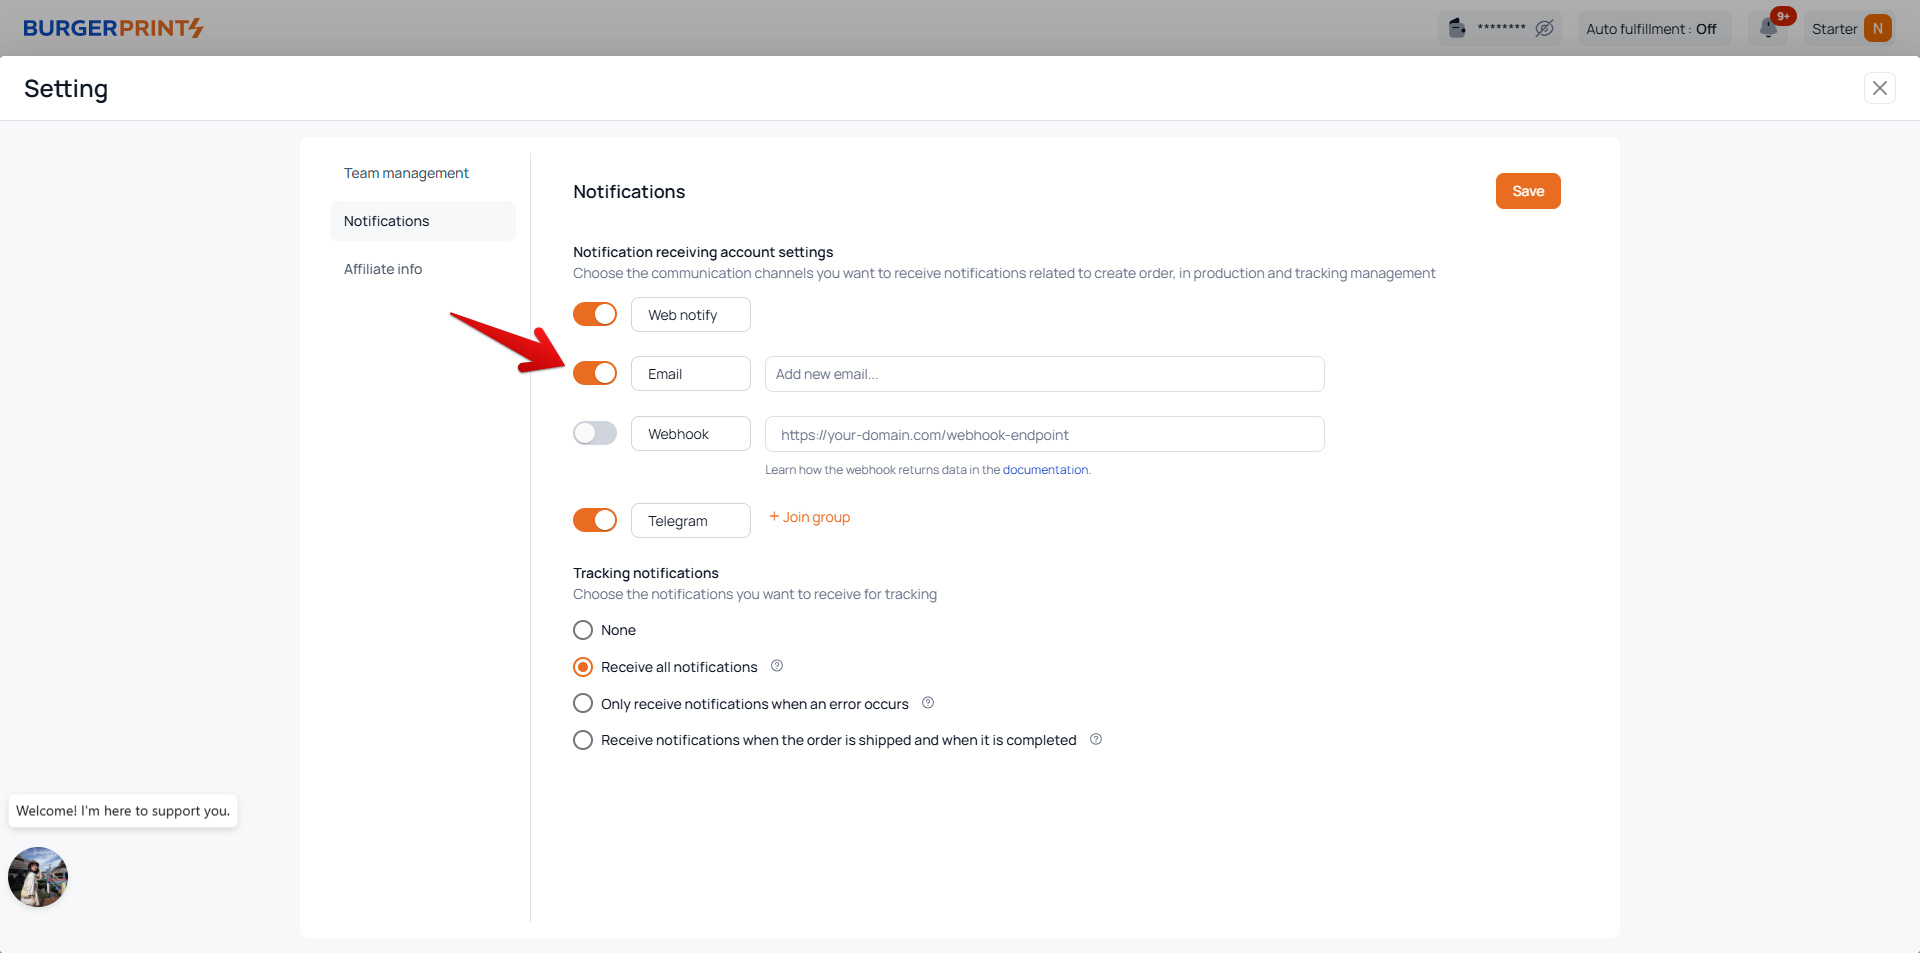This screenshot has height=953, width=1920.
Task: Close the Setting panel
Action: coord(1880,88)
